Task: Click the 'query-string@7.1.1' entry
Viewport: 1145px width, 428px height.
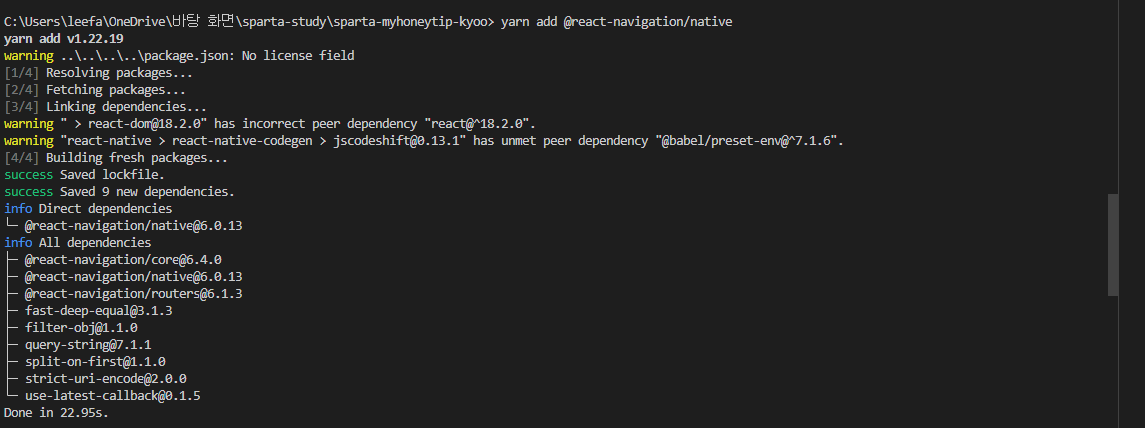Action: coord(88,345)
